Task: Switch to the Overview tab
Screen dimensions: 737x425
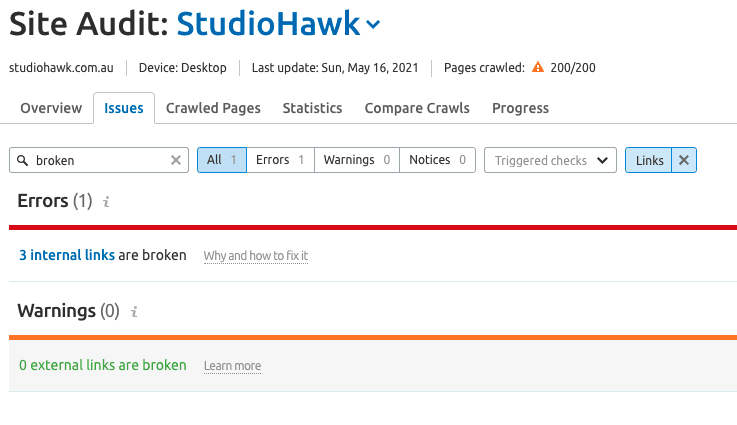Action: tap(51, 108)
